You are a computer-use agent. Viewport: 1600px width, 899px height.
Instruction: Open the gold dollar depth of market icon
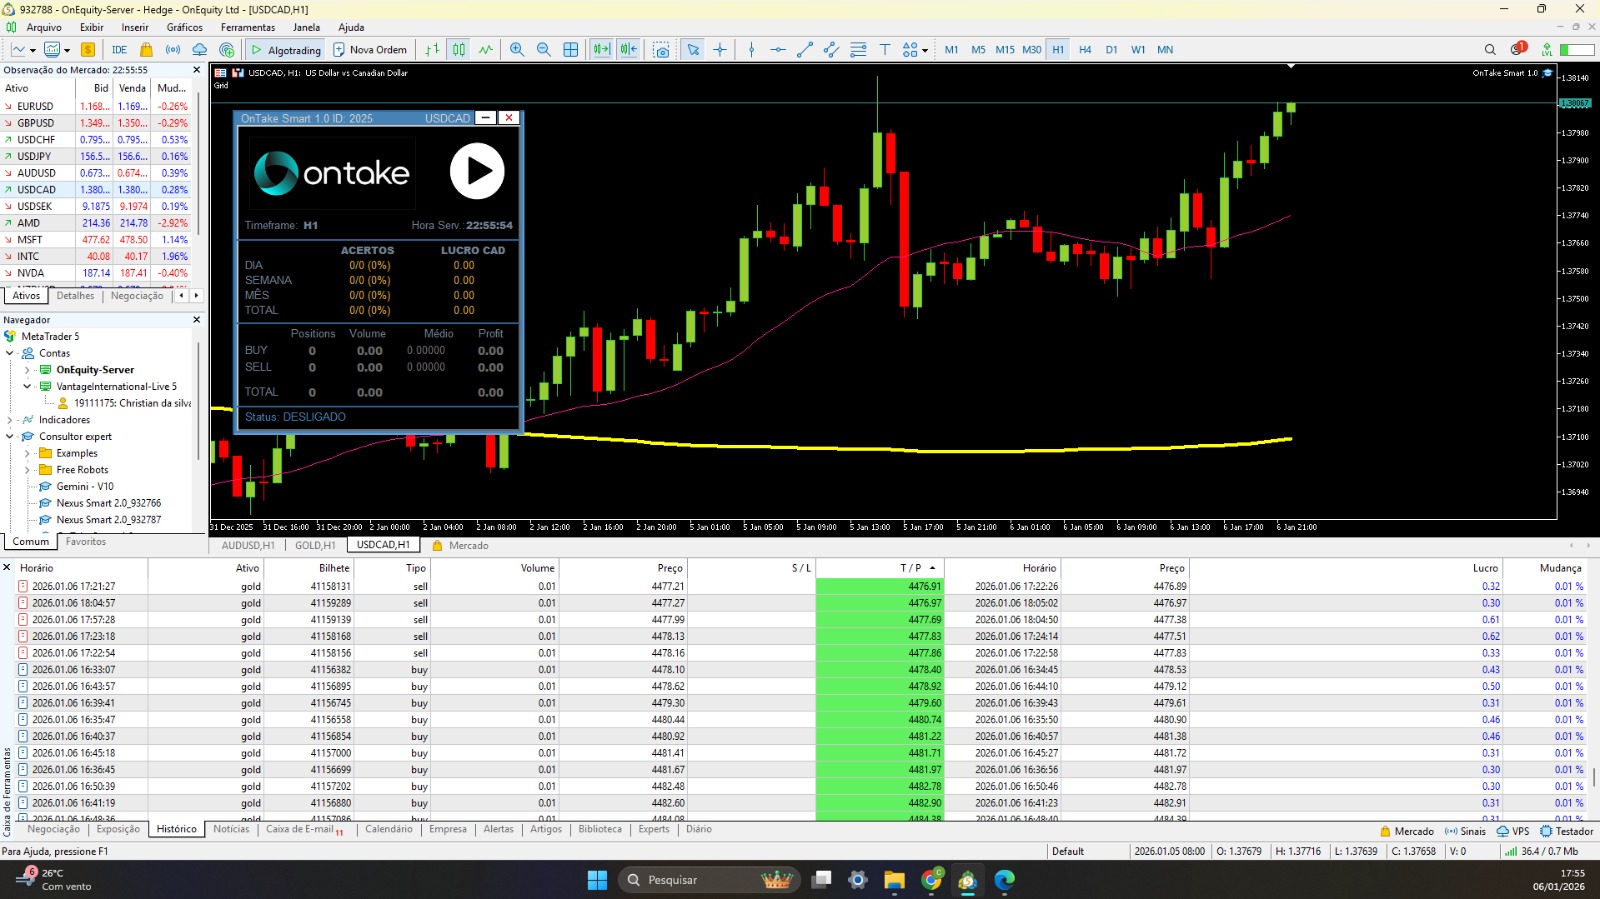click(88, 50)
